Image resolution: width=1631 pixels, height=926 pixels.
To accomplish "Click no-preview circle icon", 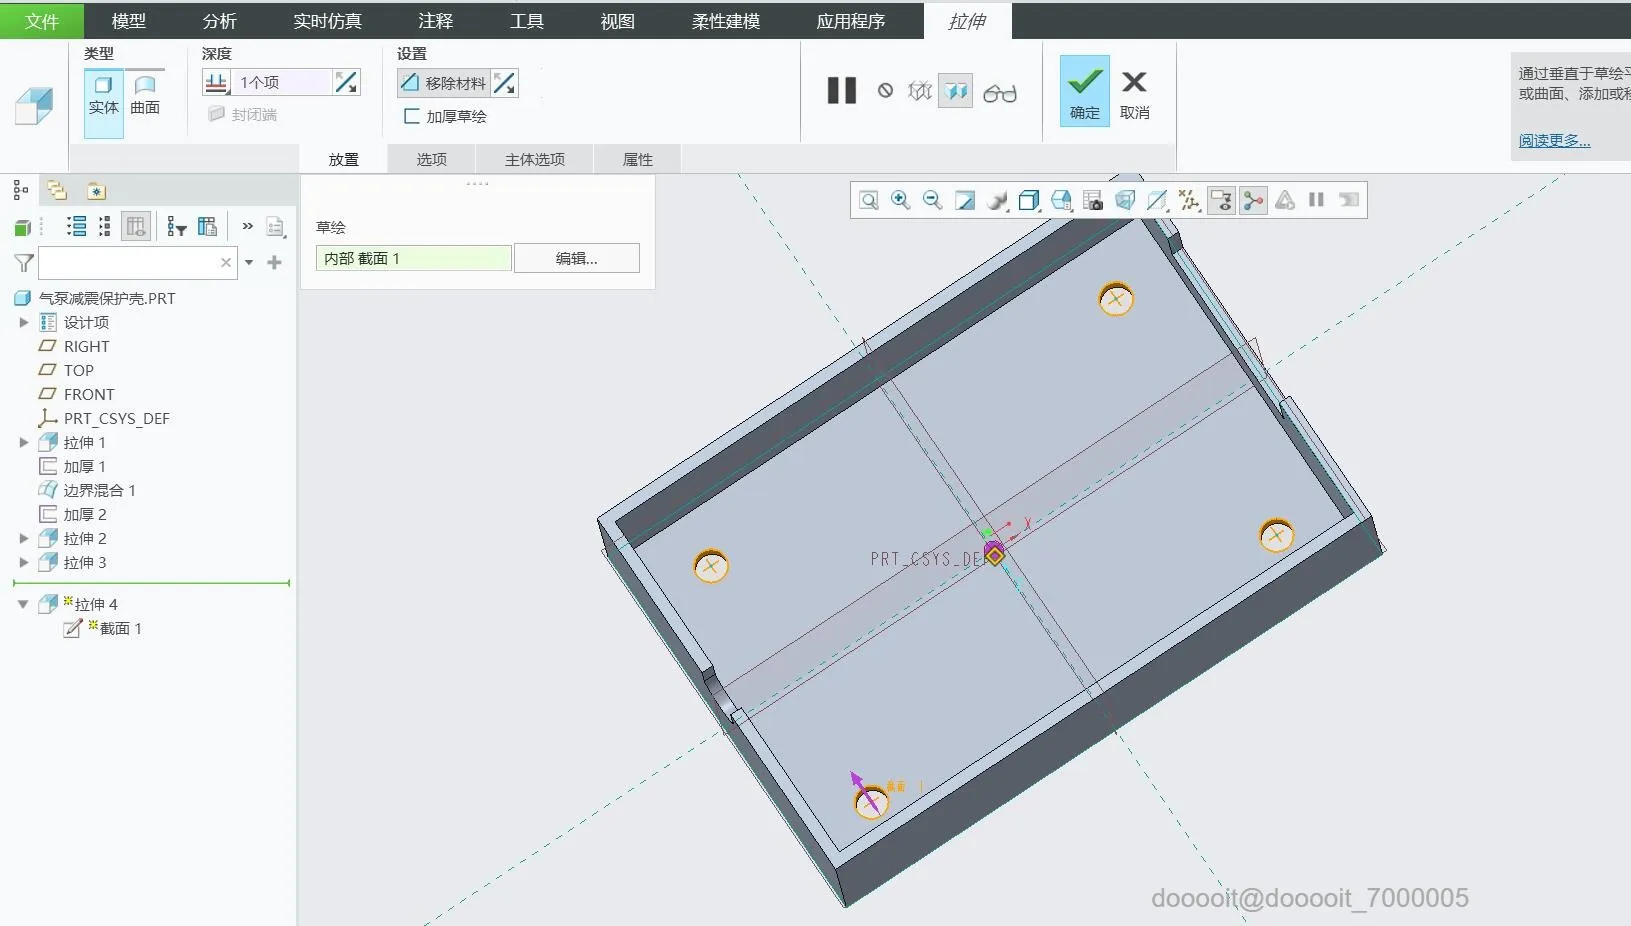I will pyautogui.click(x=885, y=91).
